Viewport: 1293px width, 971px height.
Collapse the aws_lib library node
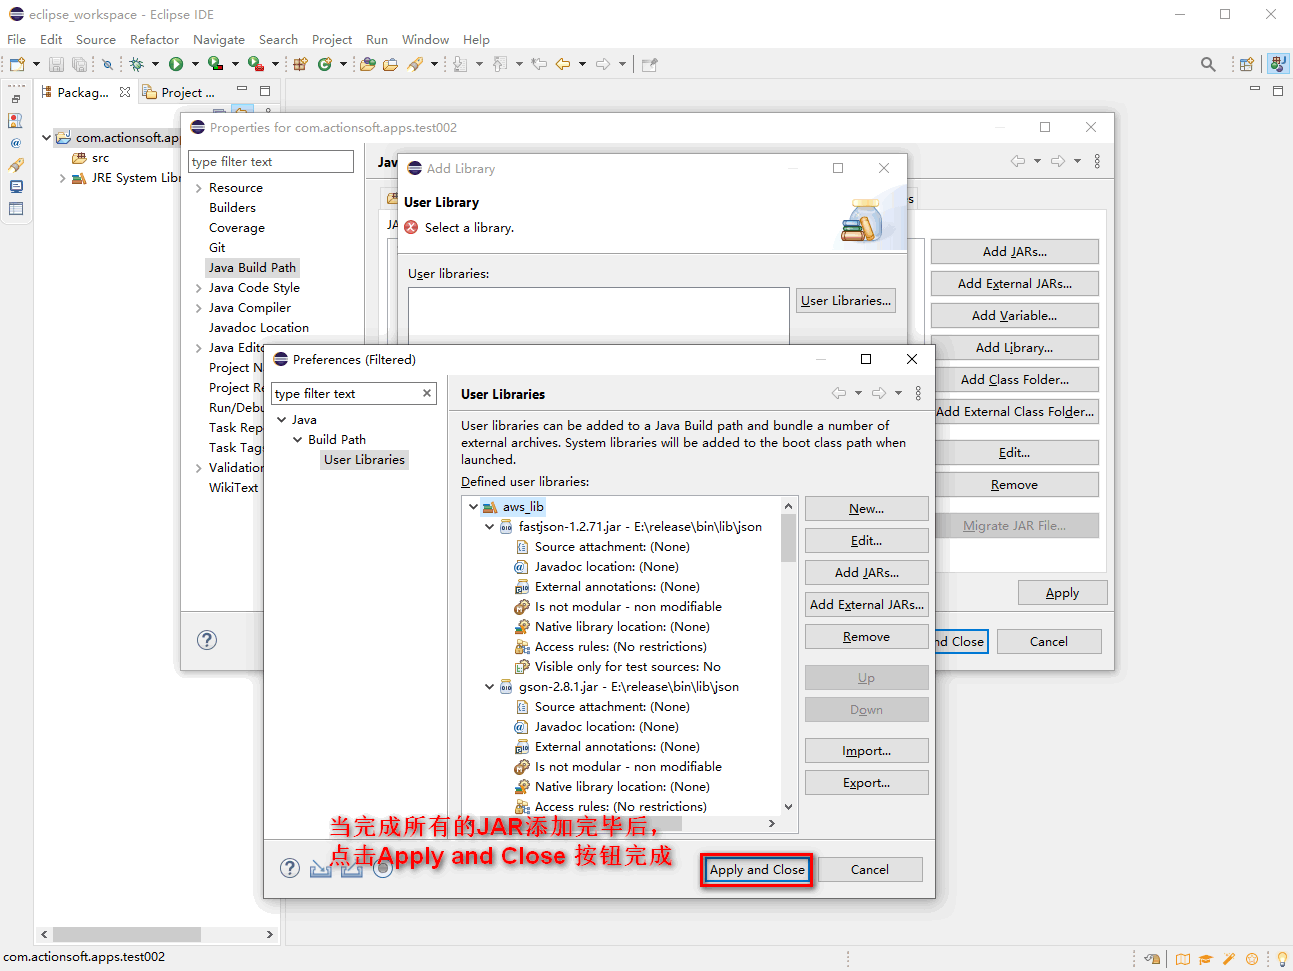(473, 507)
